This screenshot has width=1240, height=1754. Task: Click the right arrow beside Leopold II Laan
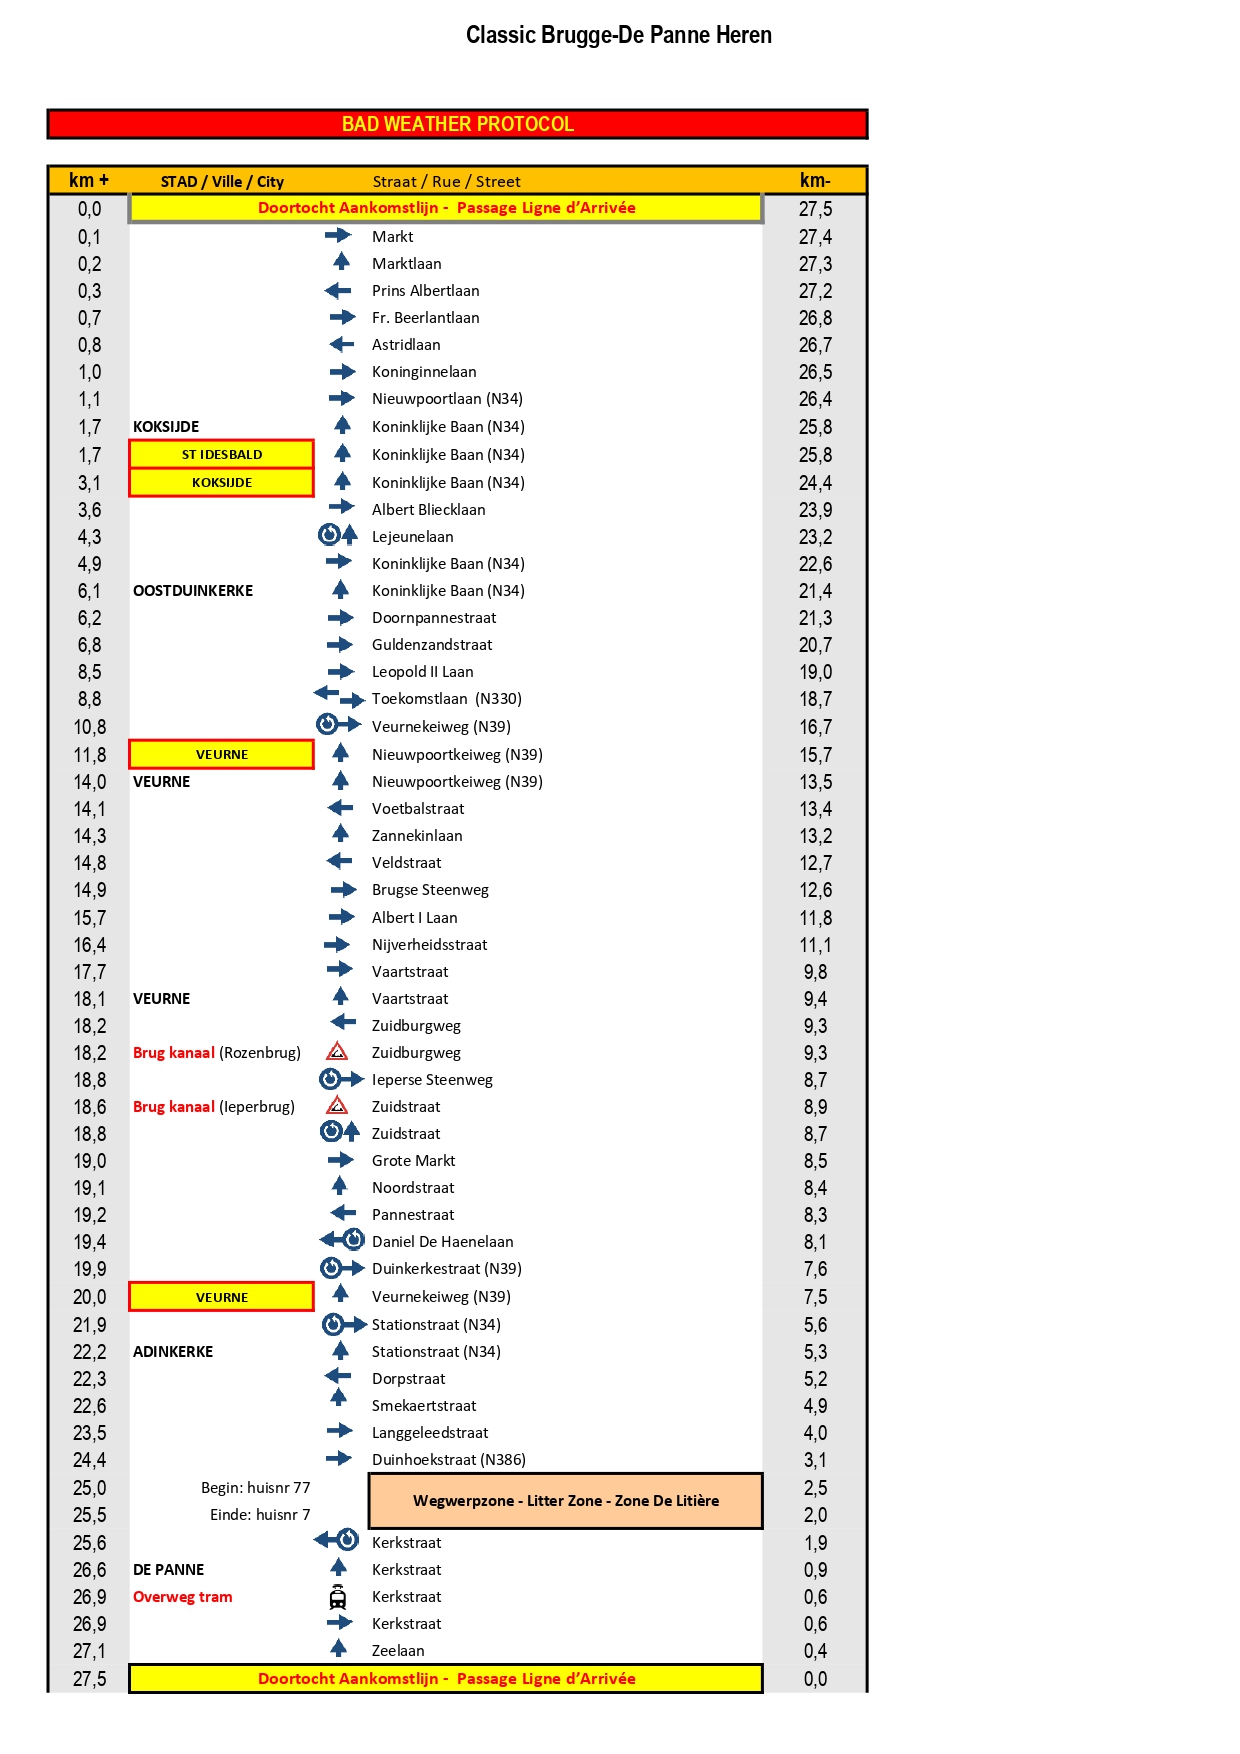[x=341, y=671]
